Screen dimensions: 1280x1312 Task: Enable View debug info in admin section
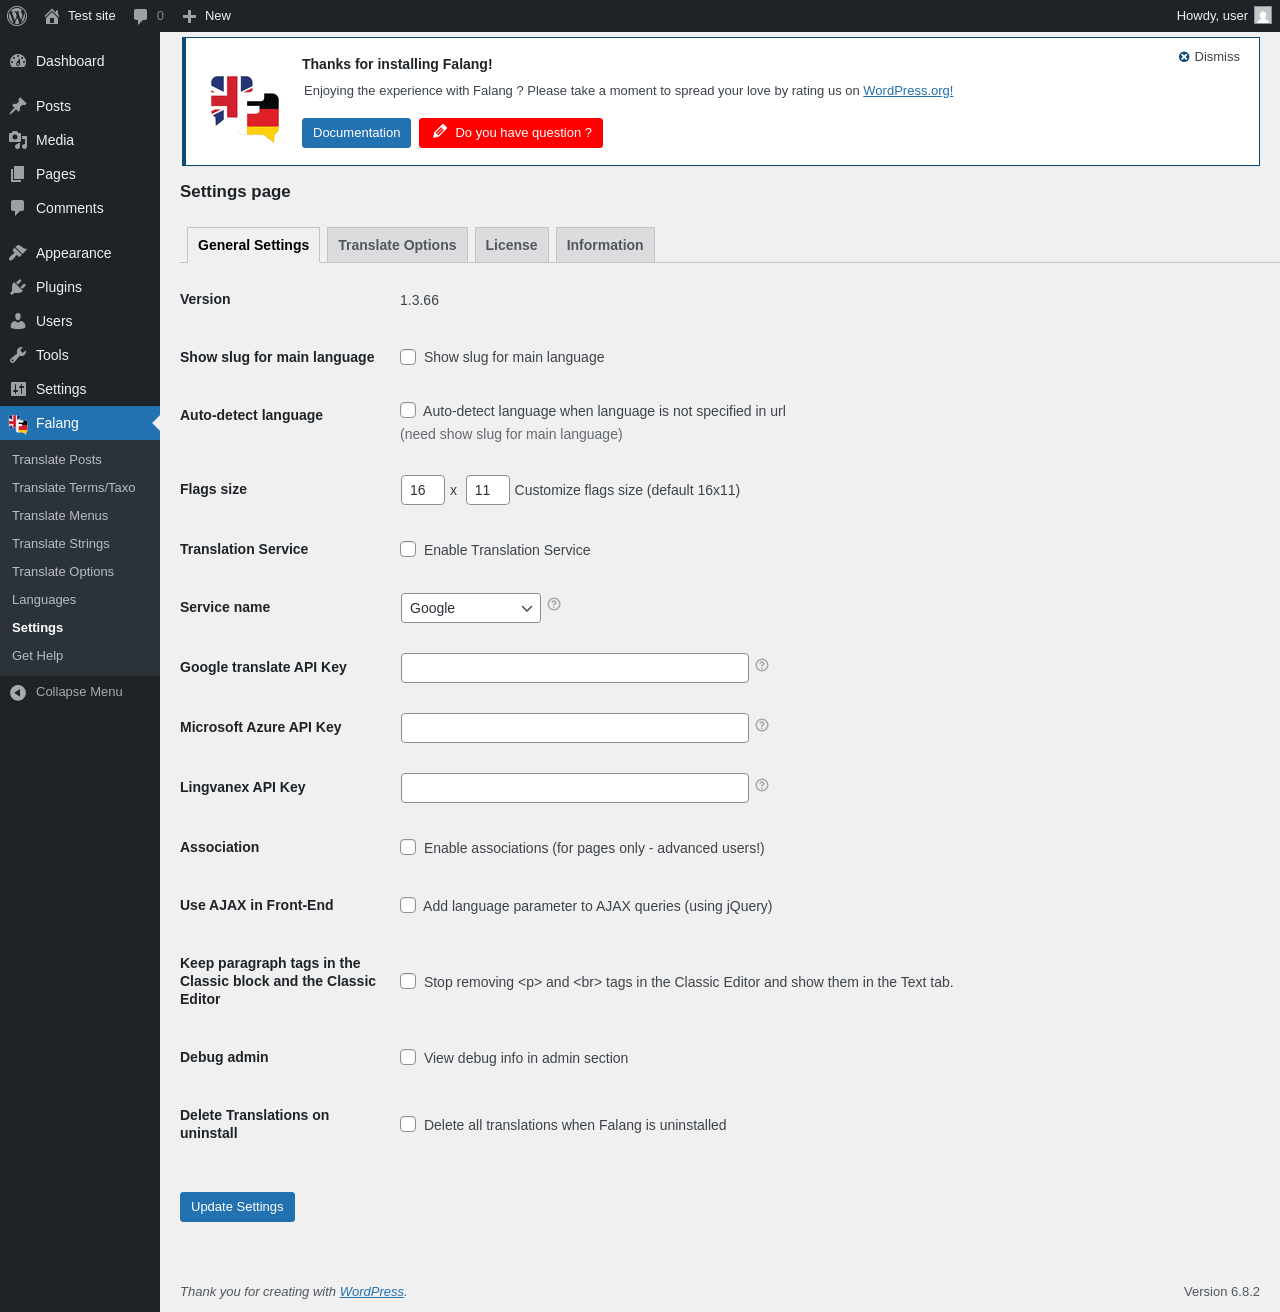[x=408, y=1057]
